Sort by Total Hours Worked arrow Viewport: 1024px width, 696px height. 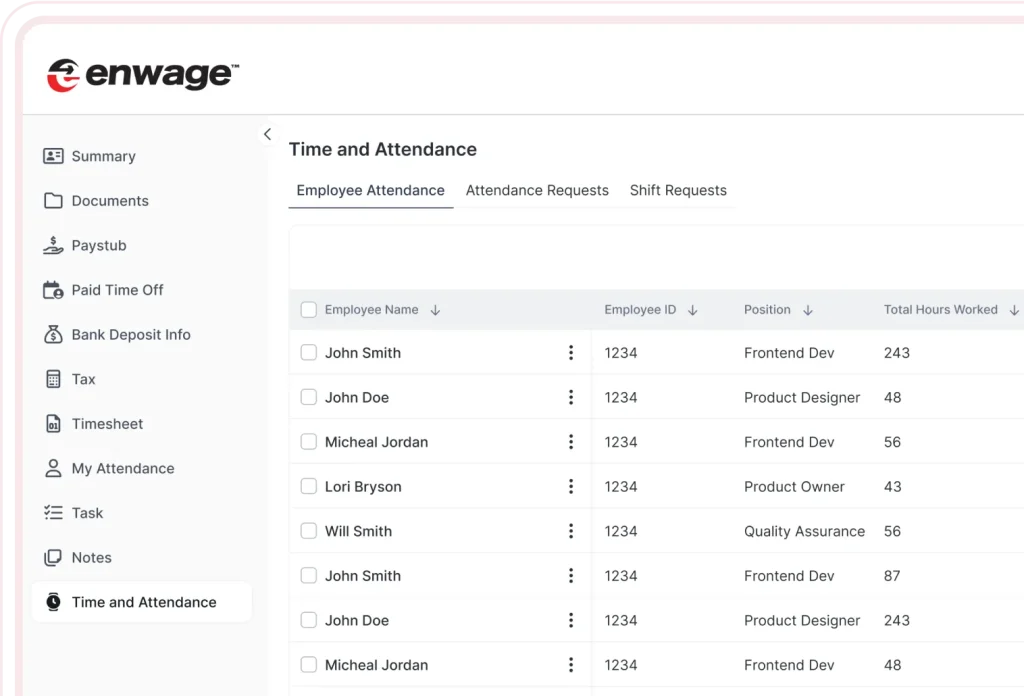(1014, 310)
